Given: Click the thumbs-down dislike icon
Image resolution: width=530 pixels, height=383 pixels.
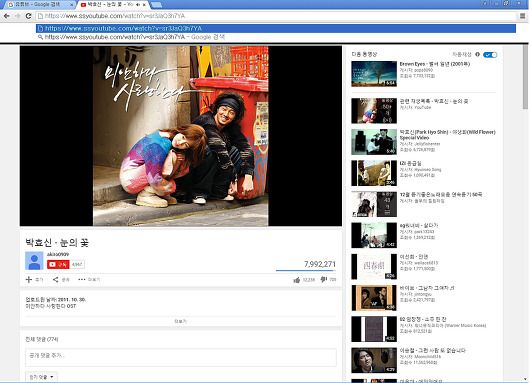Looking at the screenshot, I should pos(323,279).
